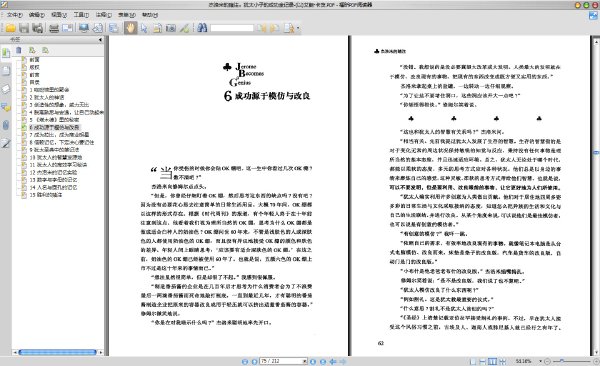The height and width of the screenshot is (366, 600).
Task: Open the Tools menu (工具)
Action: click(x=81, y=15)
